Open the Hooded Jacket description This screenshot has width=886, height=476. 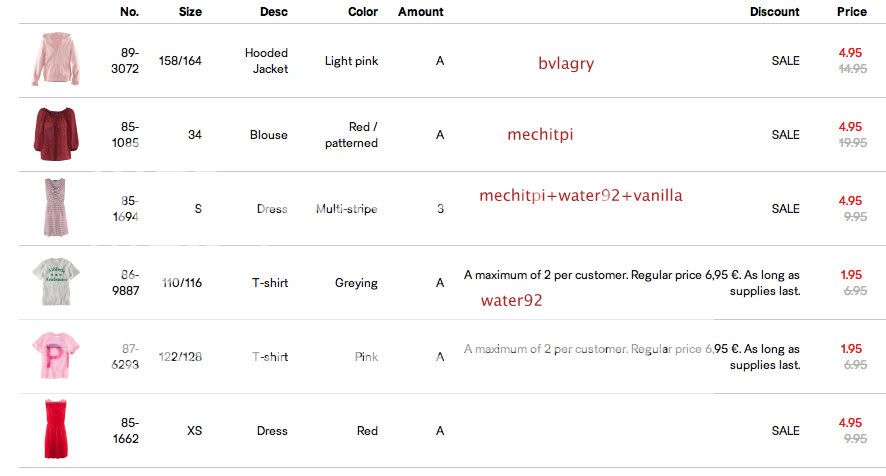pyautogui.click(x=266, y=61)
